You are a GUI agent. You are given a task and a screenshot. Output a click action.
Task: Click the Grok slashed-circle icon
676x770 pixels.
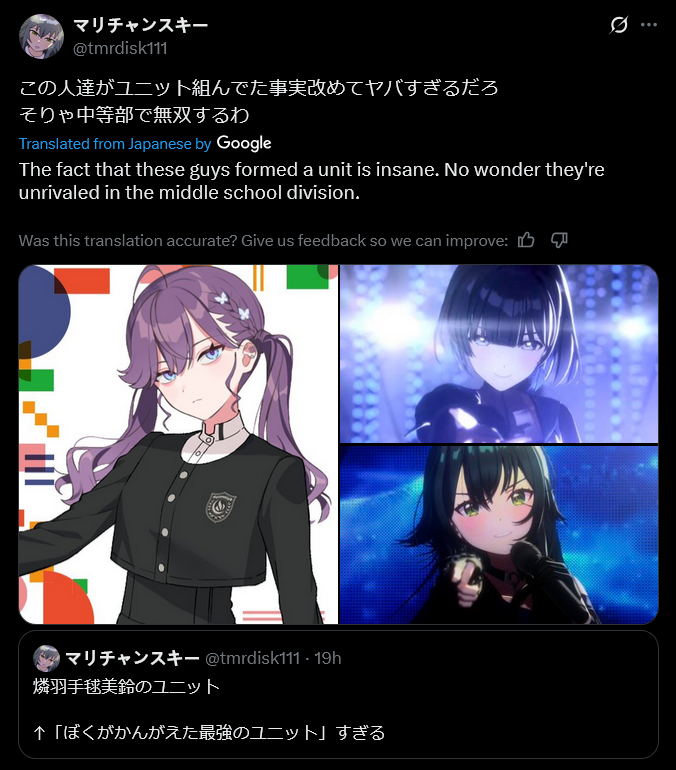pyautogui.click(x=619, y=25)
